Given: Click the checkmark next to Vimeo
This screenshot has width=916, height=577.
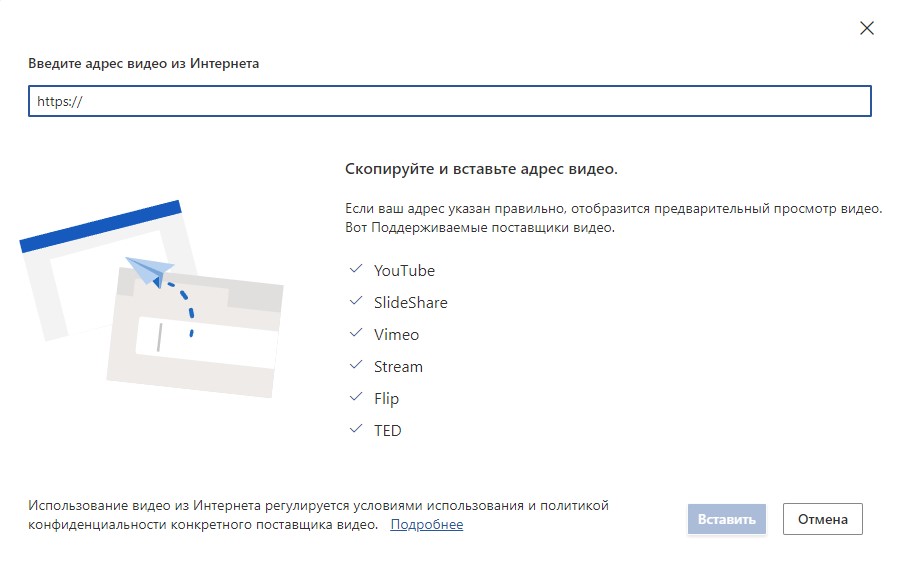Looking at the screenshot, I should 356,334.
